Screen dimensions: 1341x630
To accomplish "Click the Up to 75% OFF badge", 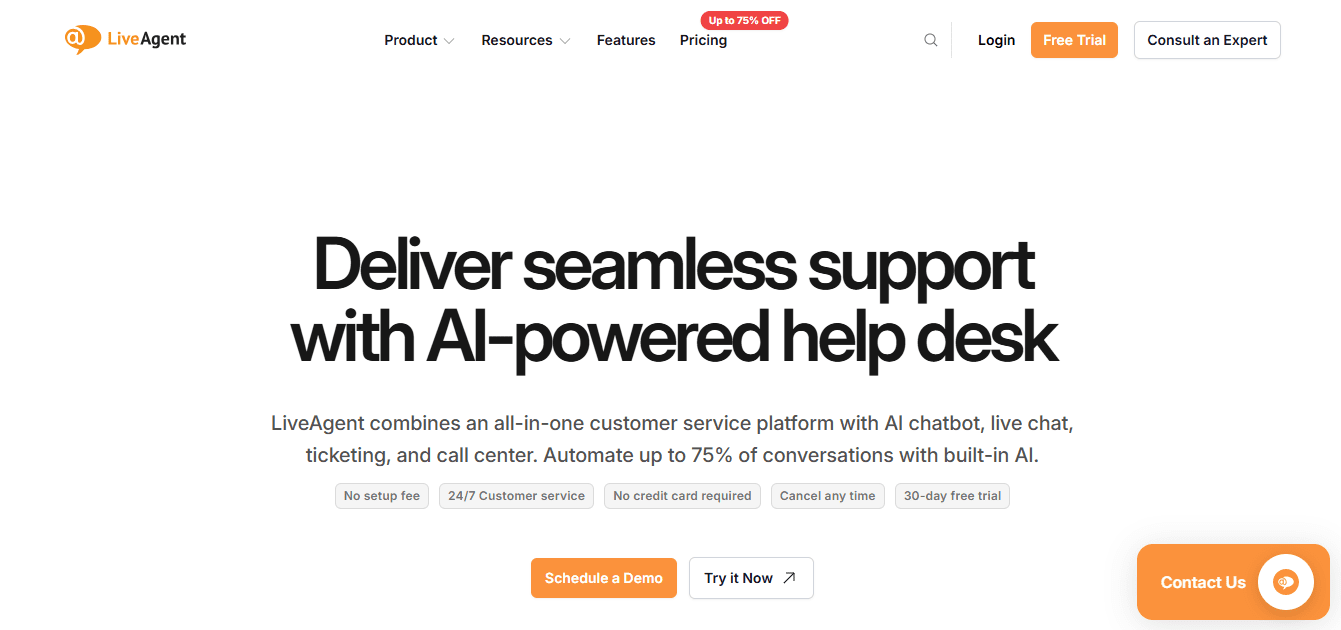I will tap(745, 20).
